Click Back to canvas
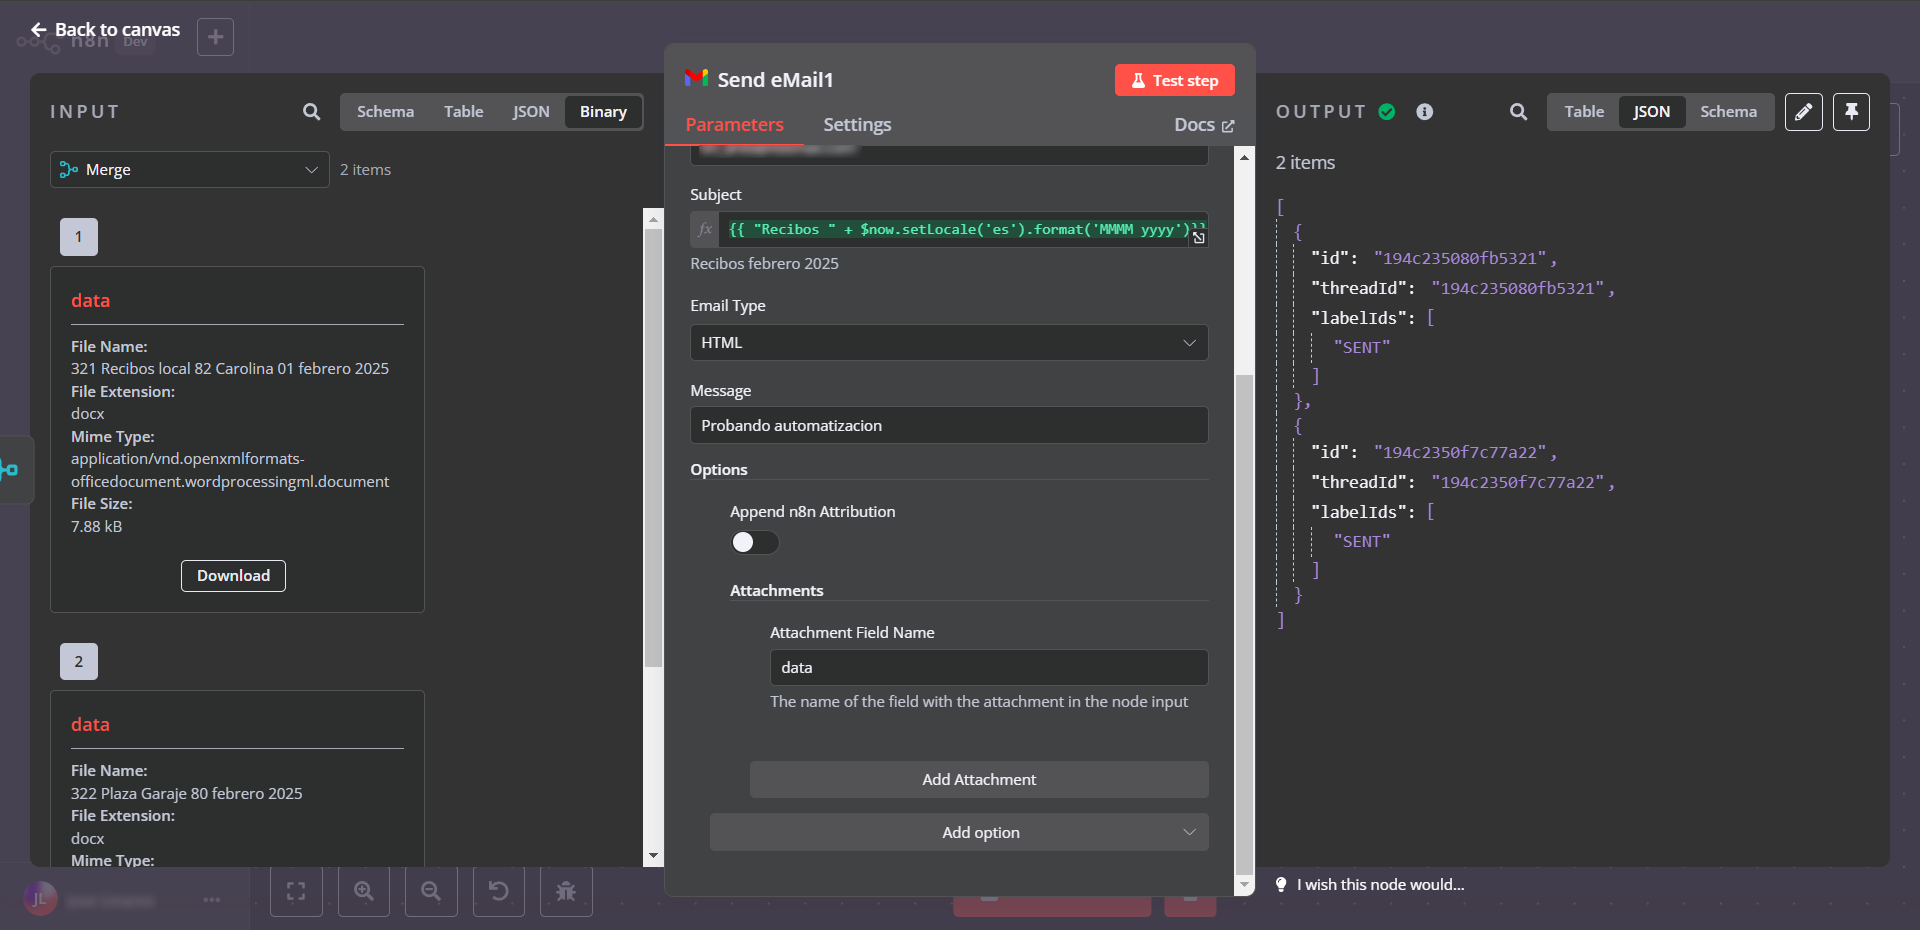This screenshot has width=1920, height=930. click(105, 30)
